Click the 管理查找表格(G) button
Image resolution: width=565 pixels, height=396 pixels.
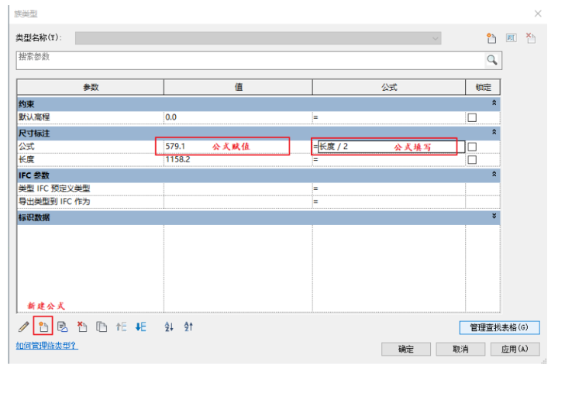pyautogui.click(x=499, y=328)
